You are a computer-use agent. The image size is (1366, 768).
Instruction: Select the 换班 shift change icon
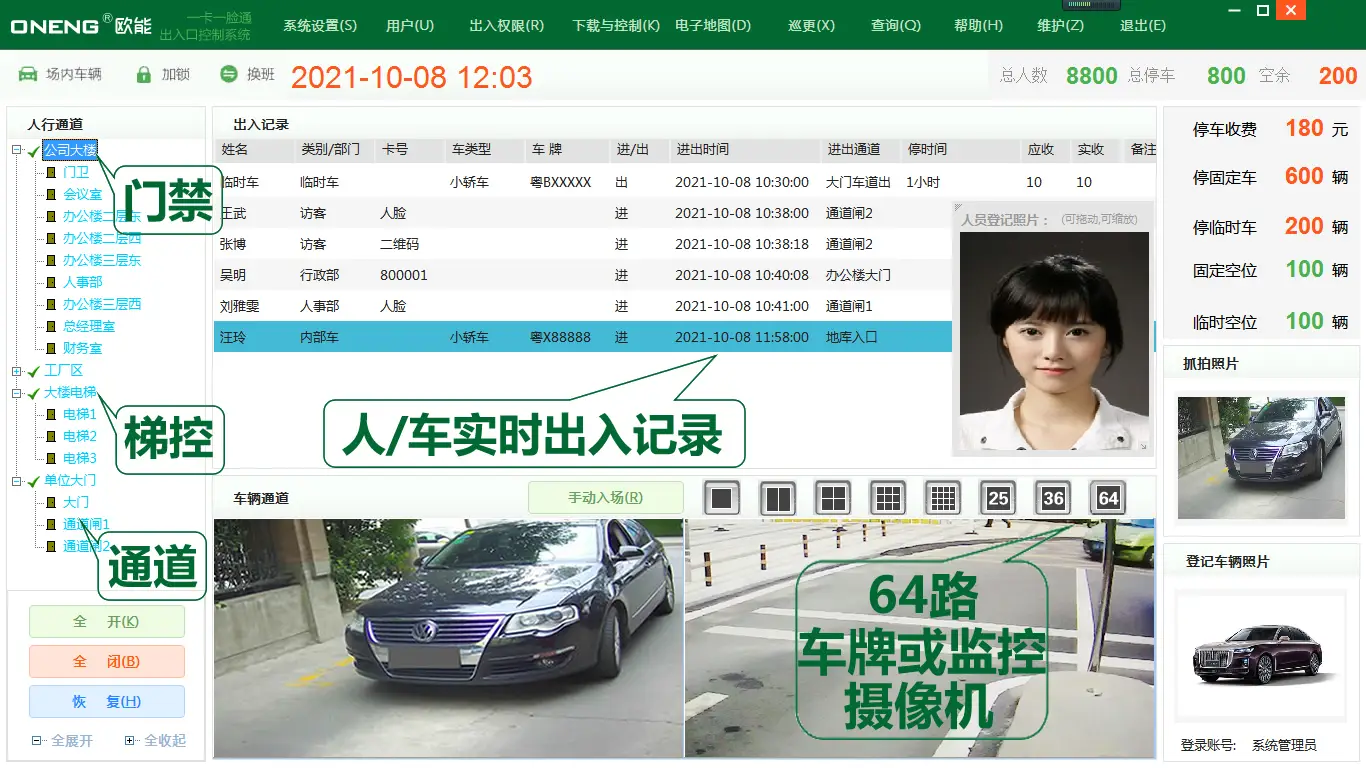click(x=228, y=74)
